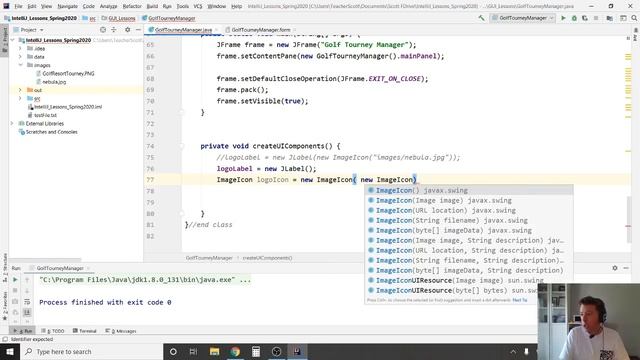Click createUIComponents() in editor breadcrumb
Viewport: 640px width, 360px height.
[x=267, y=258]
